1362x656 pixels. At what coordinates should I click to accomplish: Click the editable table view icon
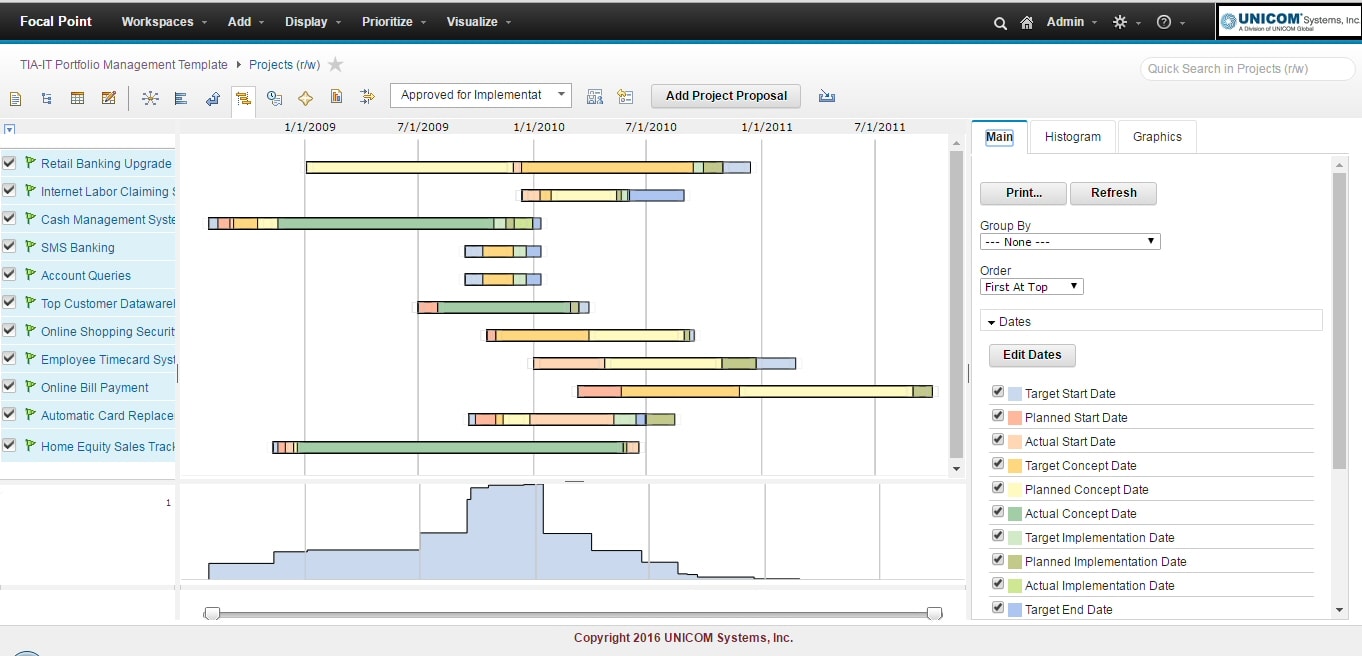(x=108, y=98)
